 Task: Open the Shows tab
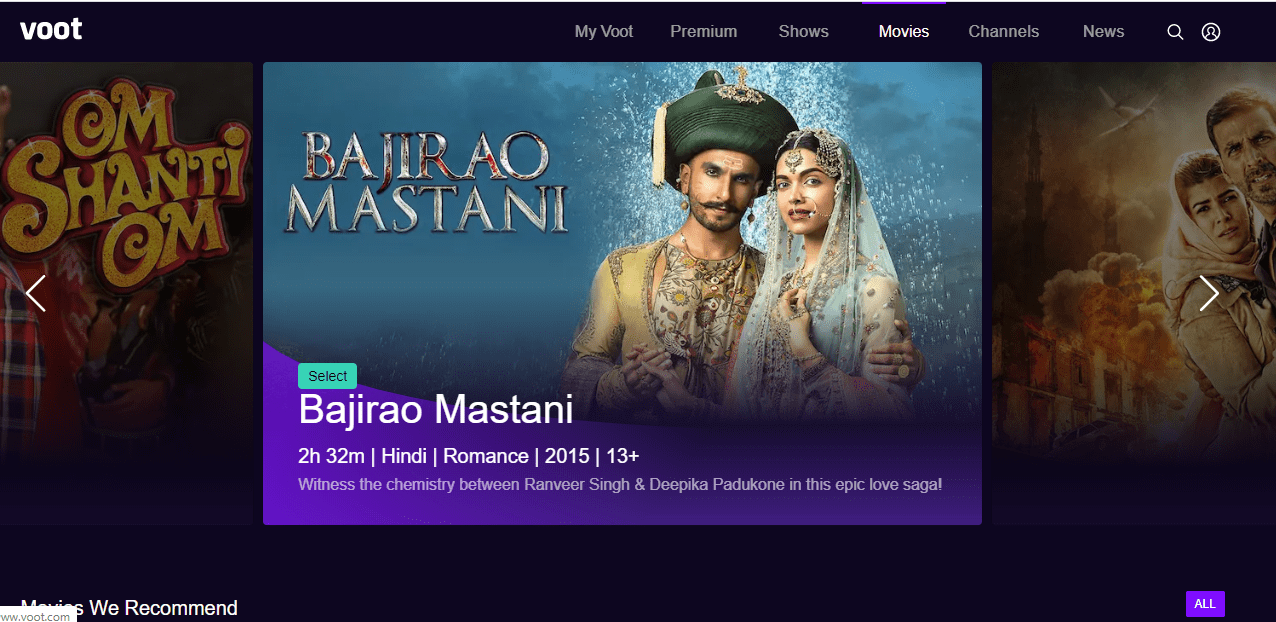804,32
